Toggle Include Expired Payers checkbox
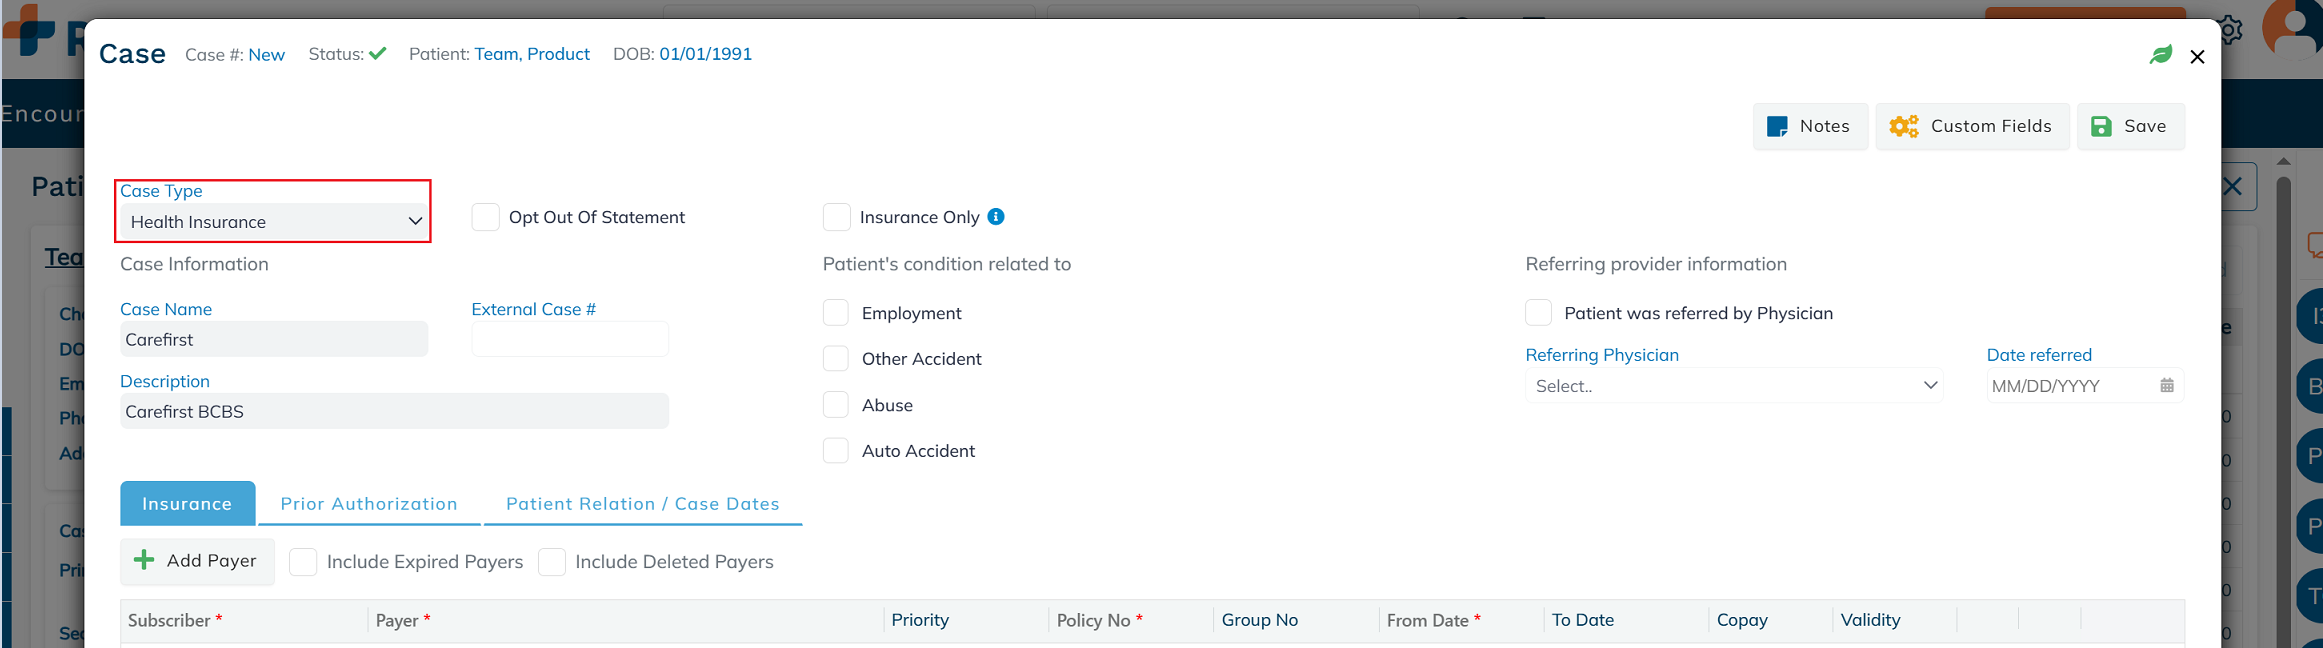Image resolution: width=2323 pixels, height=648 pixels. [303, 562]
